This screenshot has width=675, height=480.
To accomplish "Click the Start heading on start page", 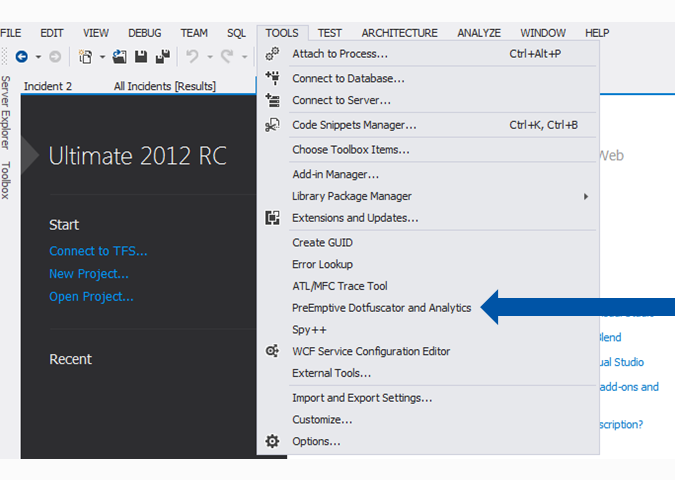I will click(64, 225).
